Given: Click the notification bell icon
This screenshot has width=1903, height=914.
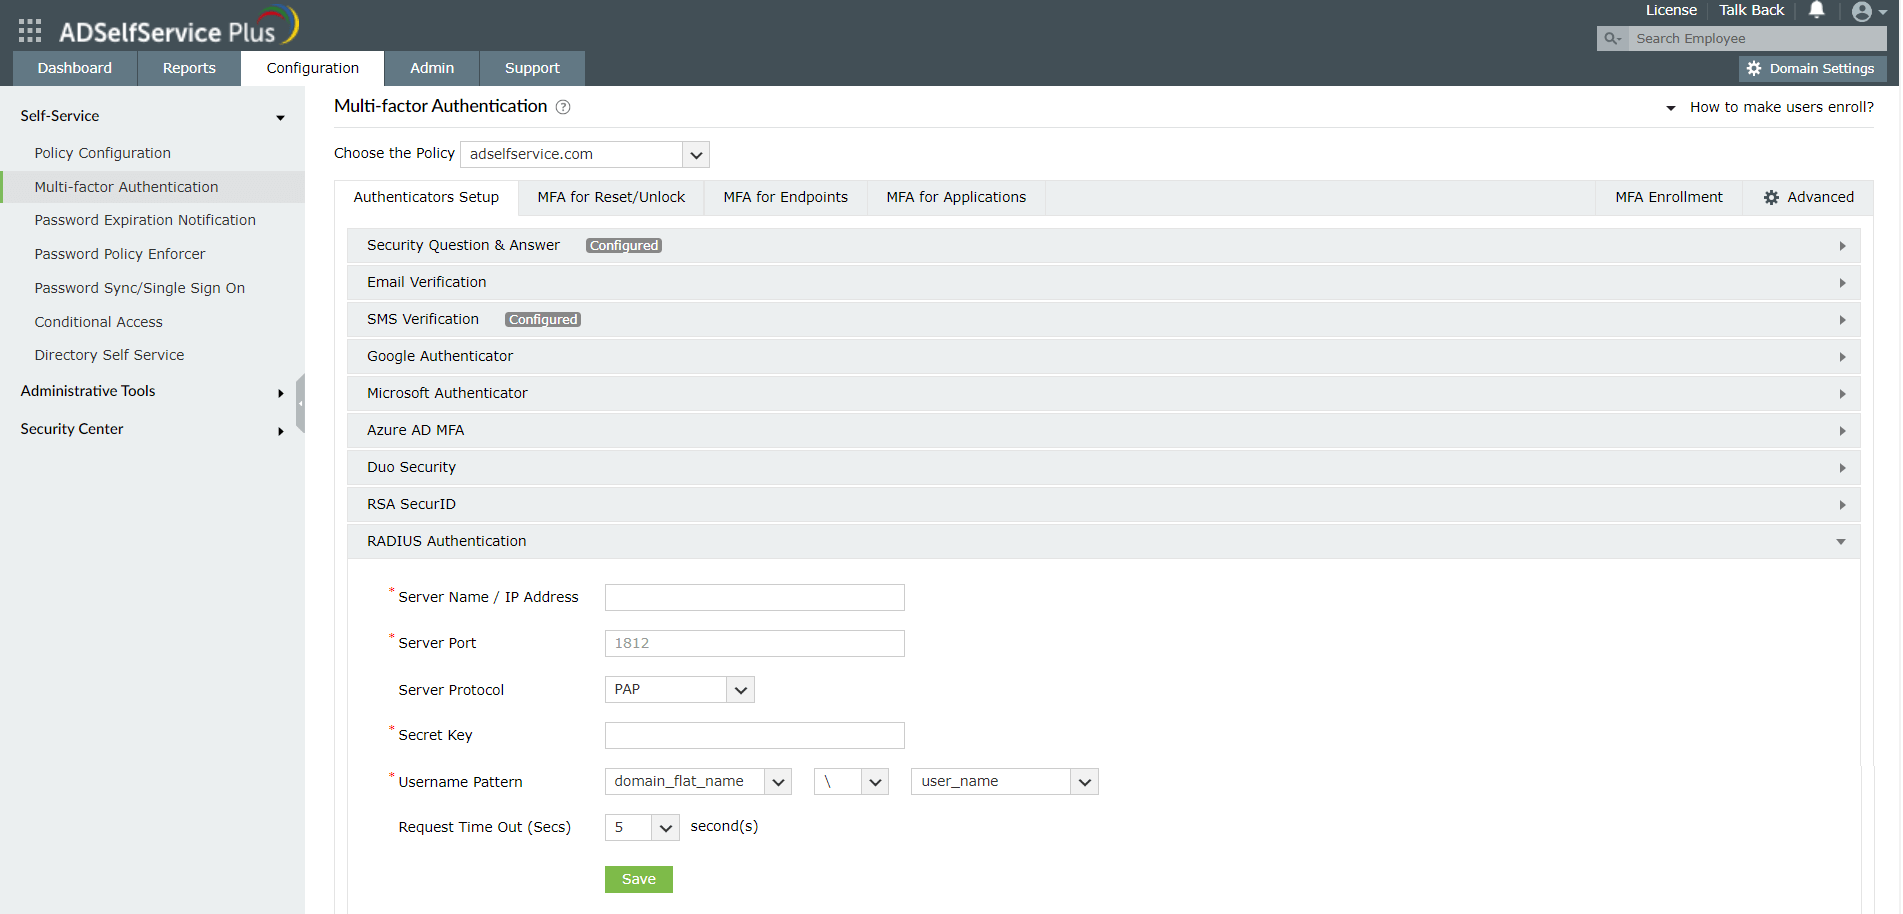Looking at the screenshot, I should coord(1817,10).
